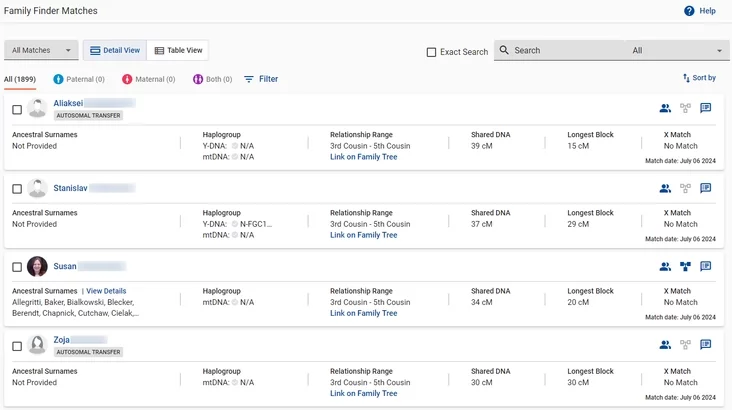This screenshot has height=410, width=732.
Task: Click Link on Family Tree for Susan
Action: [x=364, y=313]
